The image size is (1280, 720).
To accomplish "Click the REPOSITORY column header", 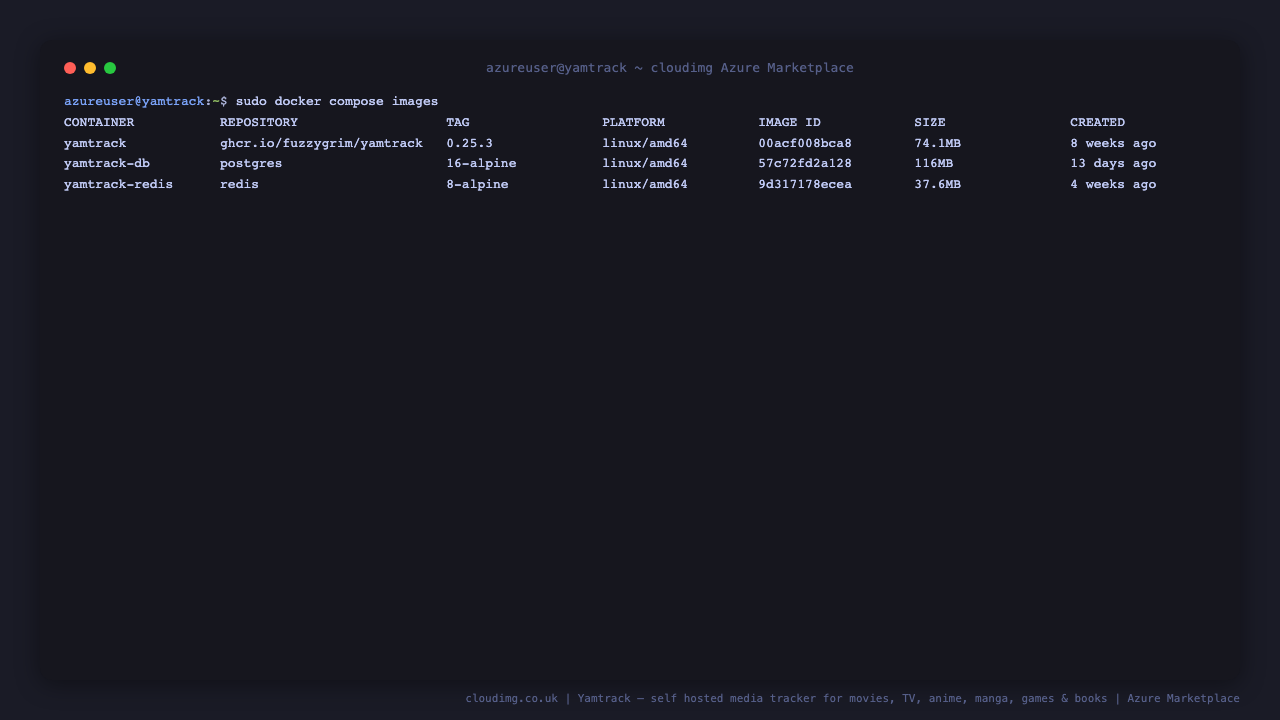I will click(259, 123).
